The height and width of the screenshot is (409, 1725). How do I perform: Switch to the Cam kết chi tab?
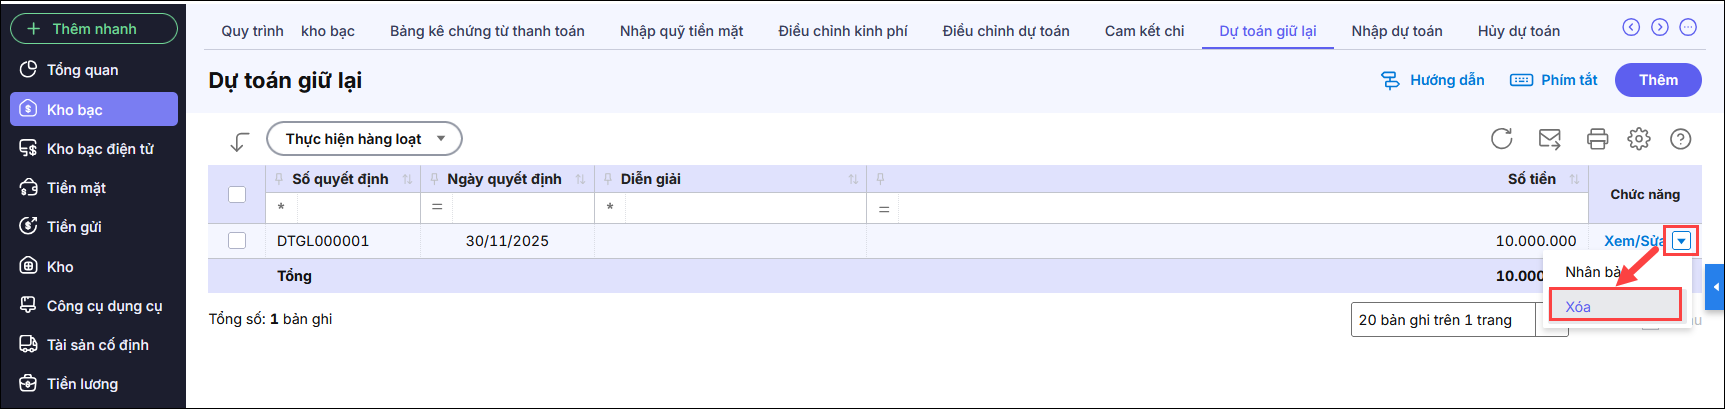pos(1144,31)
